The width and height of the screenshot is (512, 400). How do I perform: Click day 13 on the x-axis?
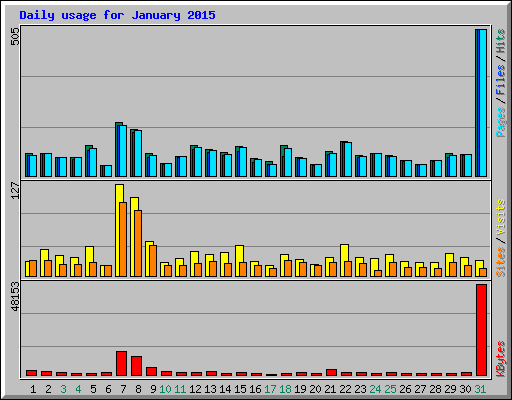210,389
